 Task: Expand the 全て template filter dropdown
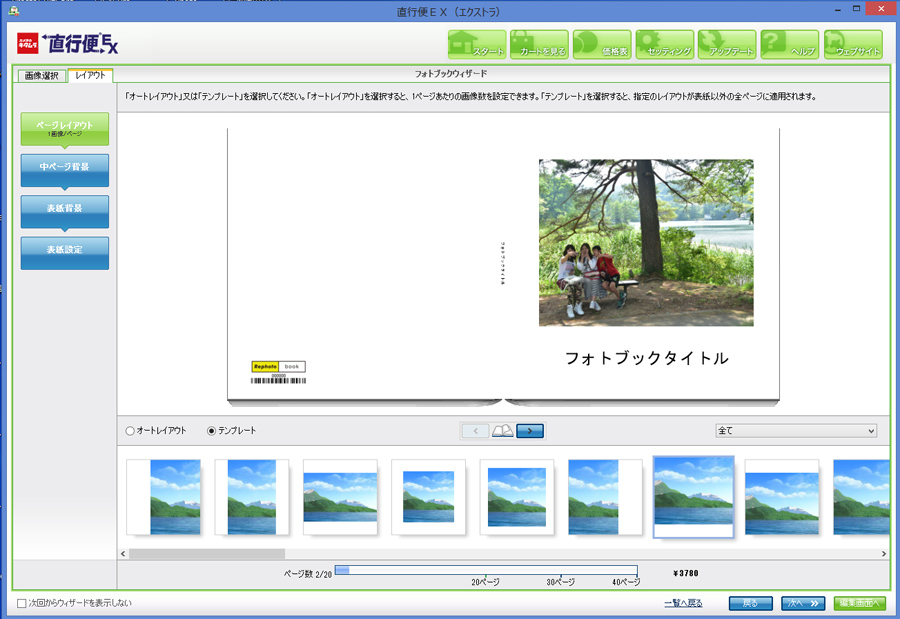tap(796, 431)
